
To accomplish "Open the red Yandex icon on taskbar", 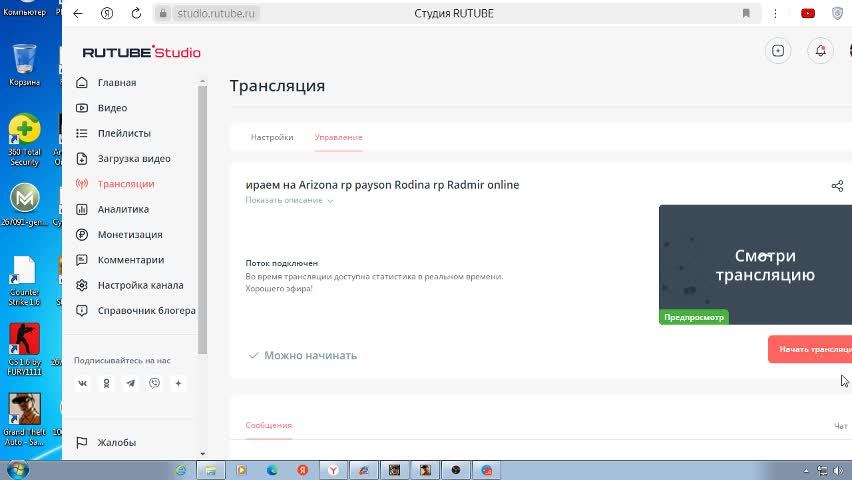I will click(303, 470).
